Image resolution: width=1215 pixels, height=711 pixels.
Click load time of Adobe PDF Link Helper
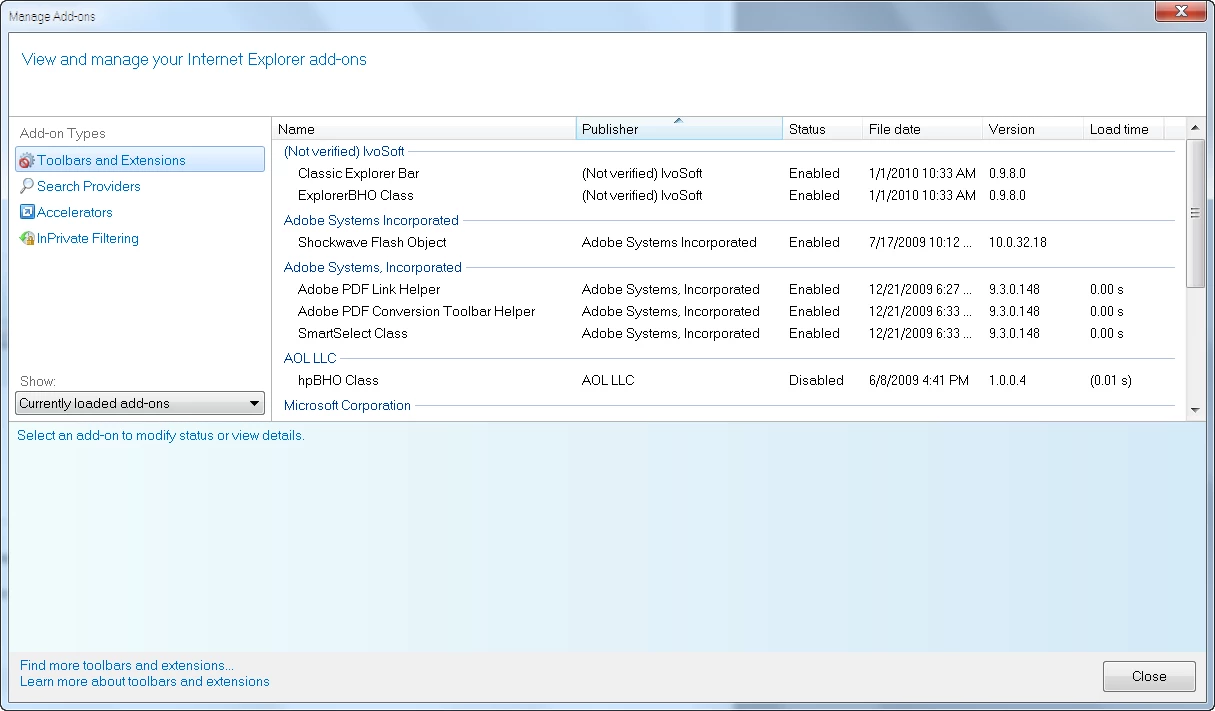[x=1107, y=289]
